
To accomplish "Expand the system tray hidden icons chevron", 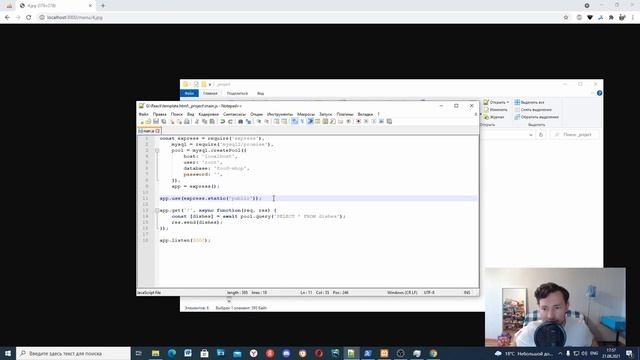I will tap(560, 353).
